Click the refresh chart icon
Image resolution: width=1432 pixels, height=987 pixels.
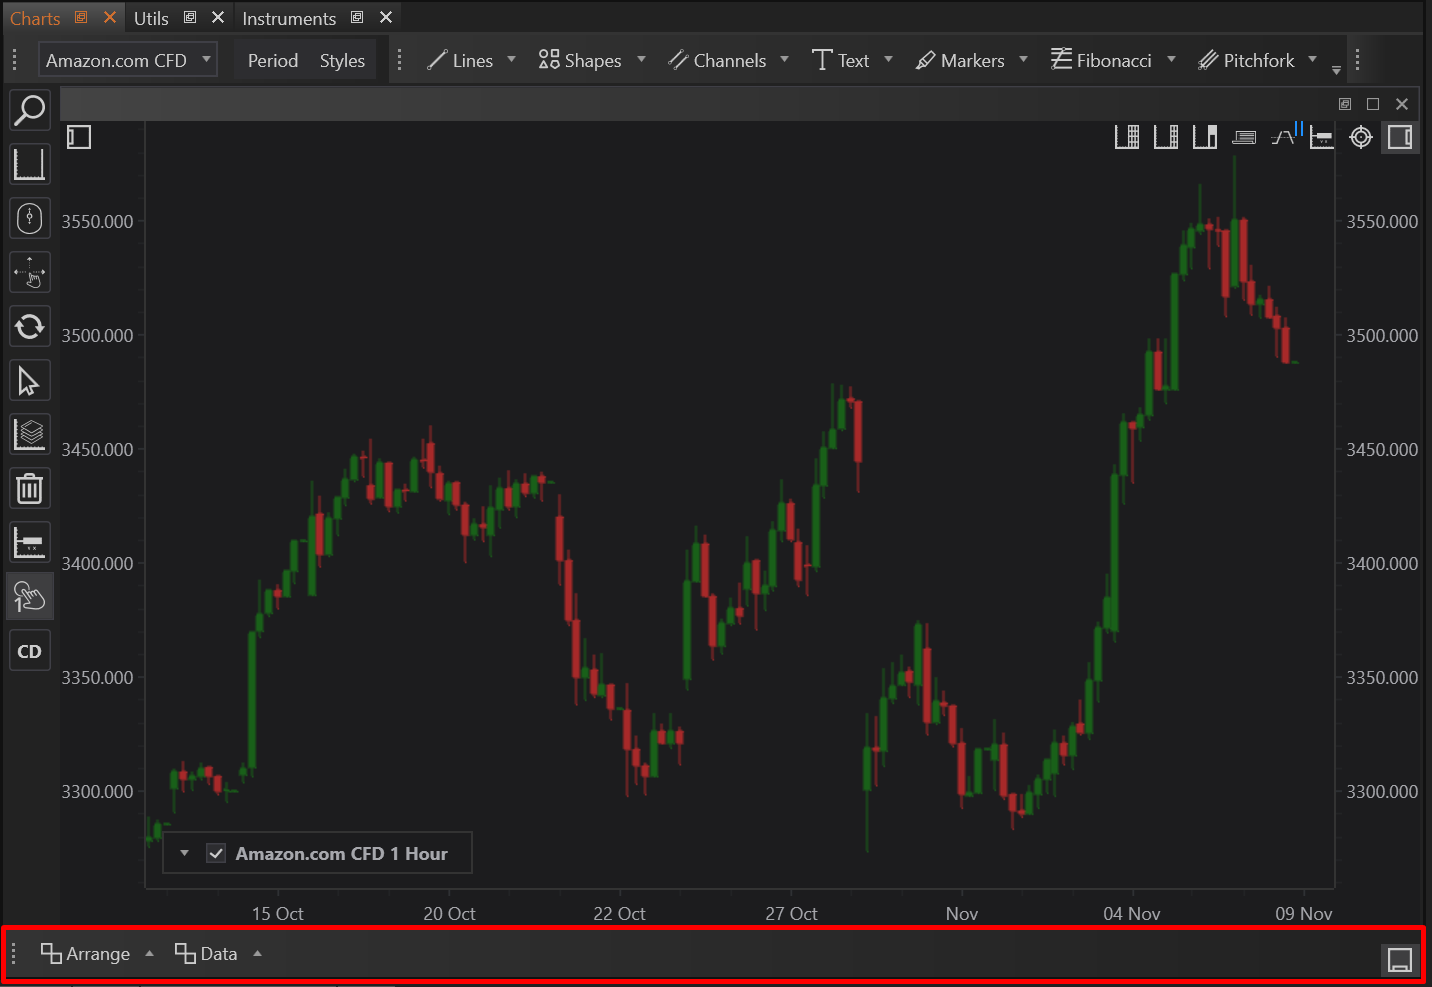tap(29, 326)
